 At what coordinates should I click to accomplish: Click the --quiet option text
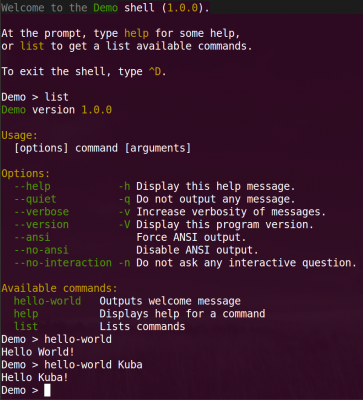click(35, 199)
